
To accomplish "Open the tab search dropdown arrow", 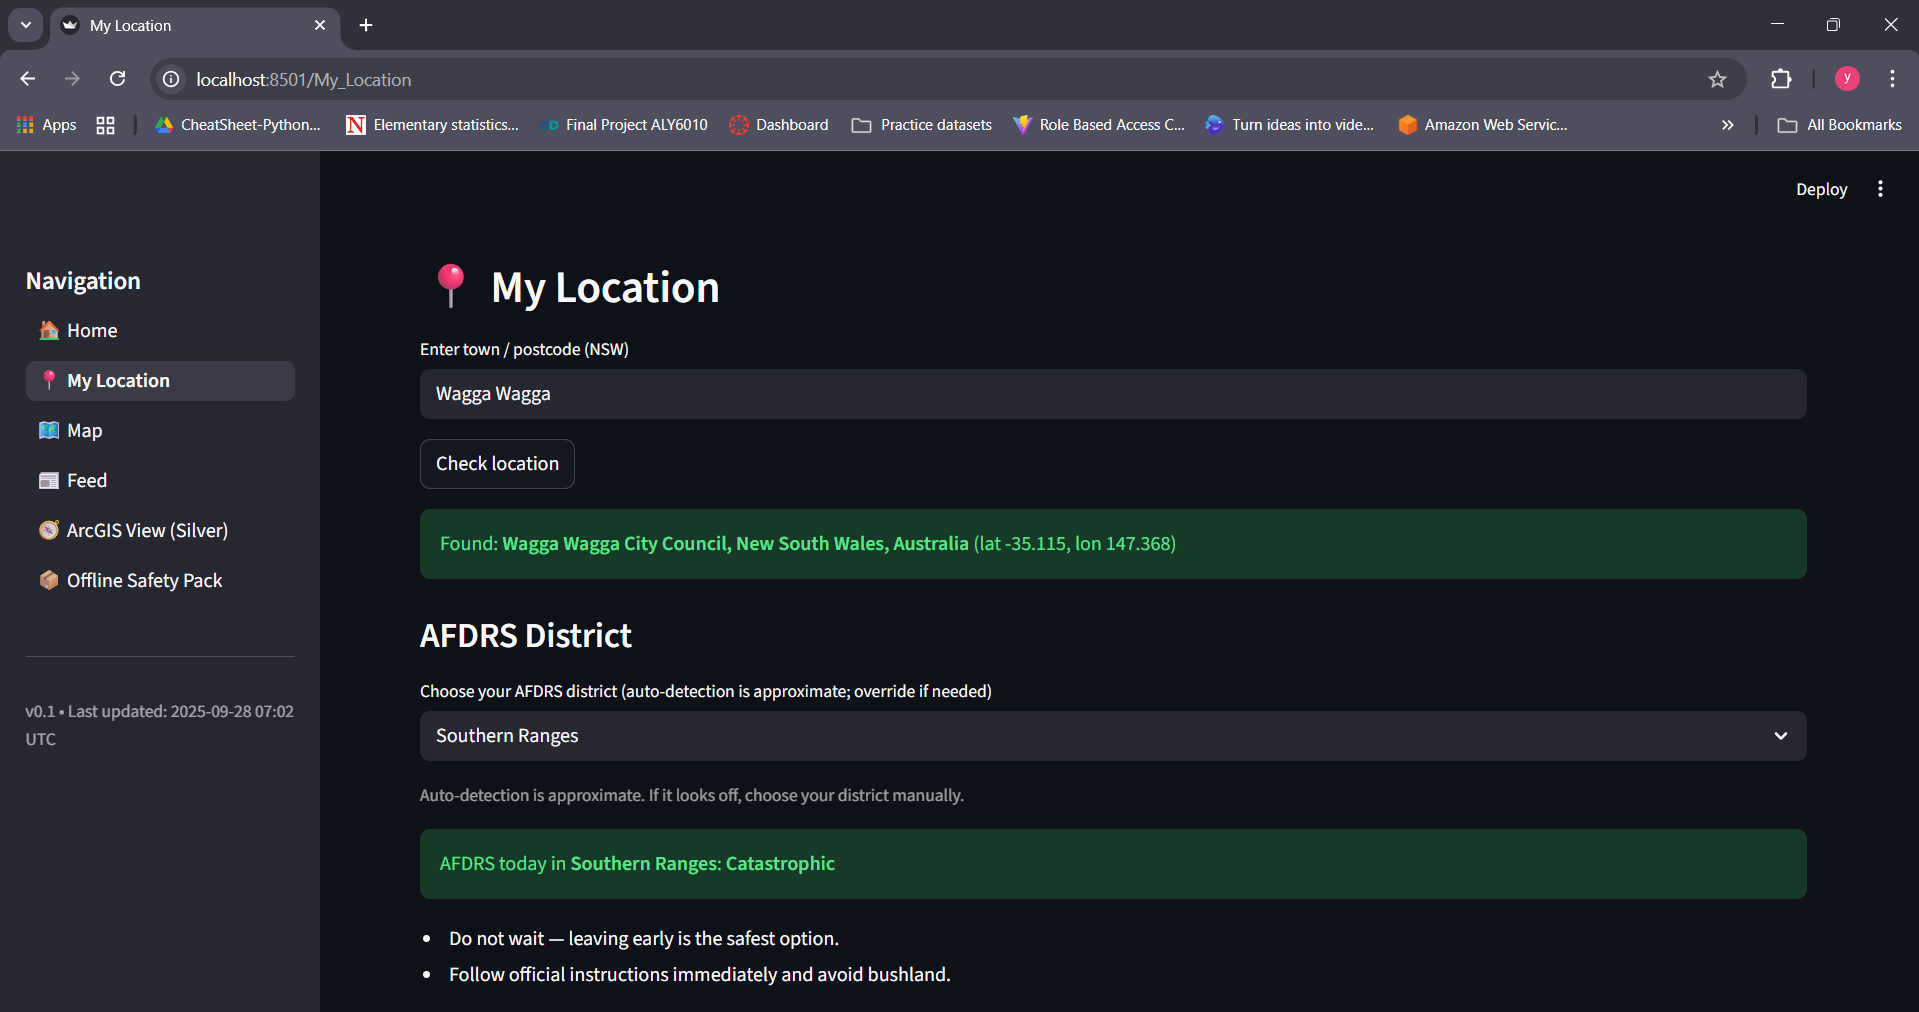I will click(x=26, y=25).
